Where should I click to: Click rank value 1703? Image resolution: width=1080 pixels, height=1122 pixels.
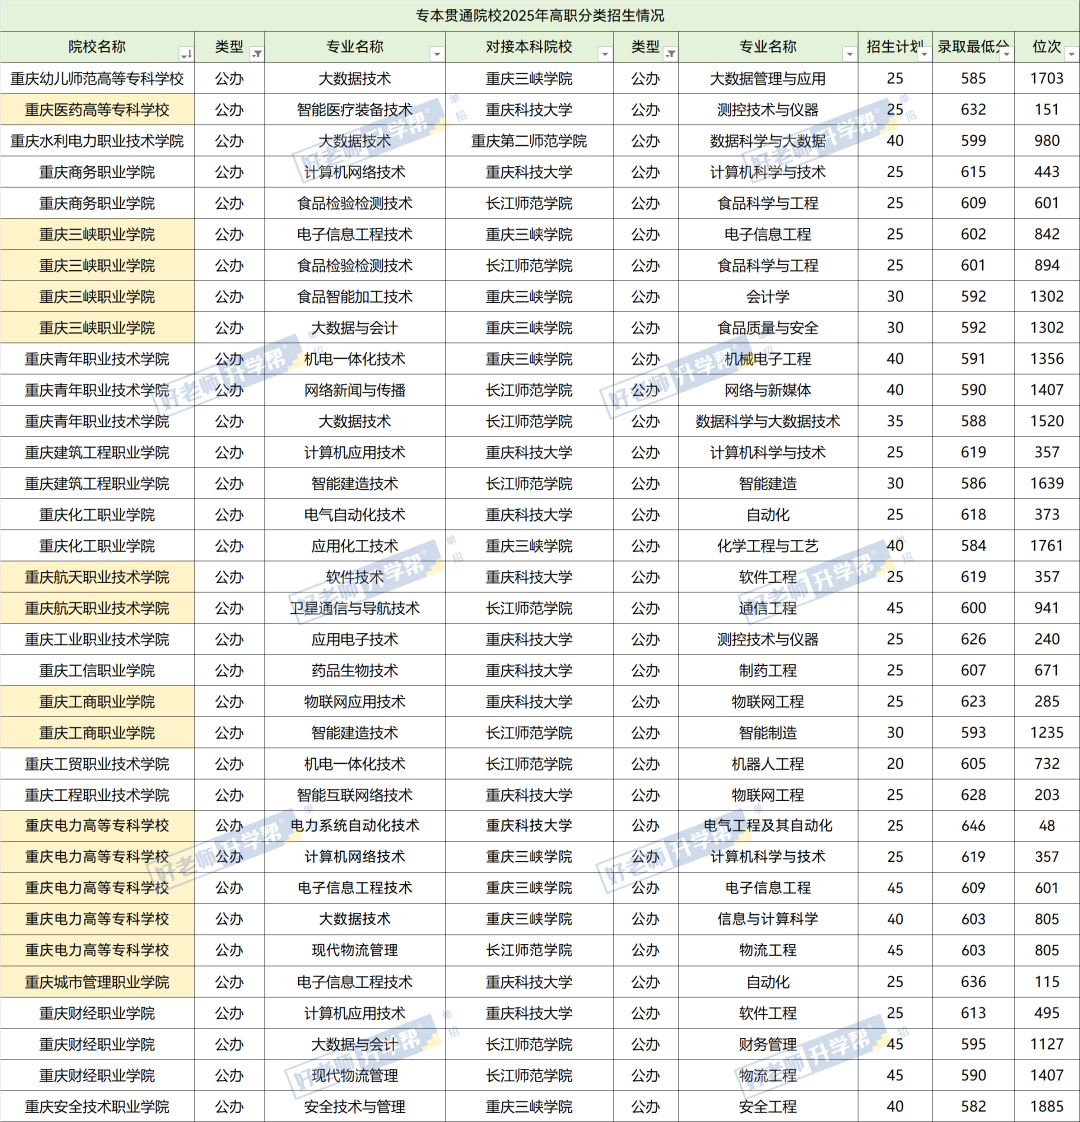tap(1047, 79)
